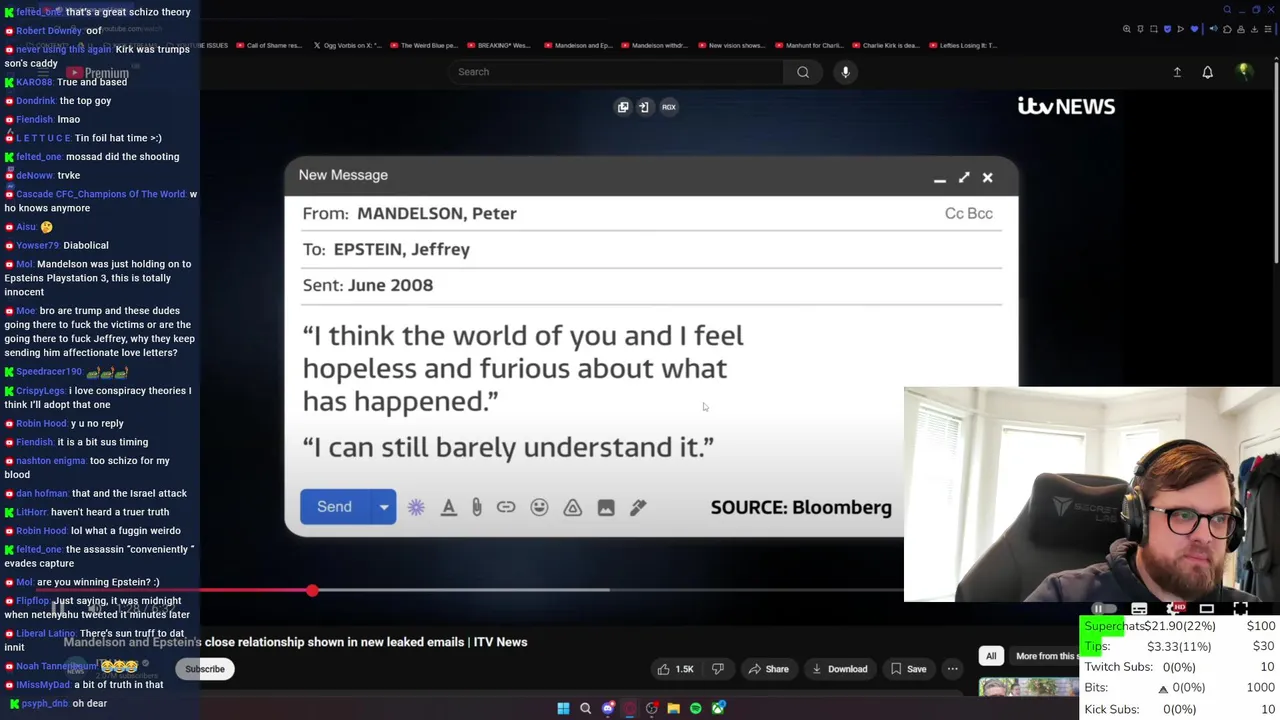Click the 'Superchats' goal label
1280x720 pixels.
click(x=1114, y=626)
